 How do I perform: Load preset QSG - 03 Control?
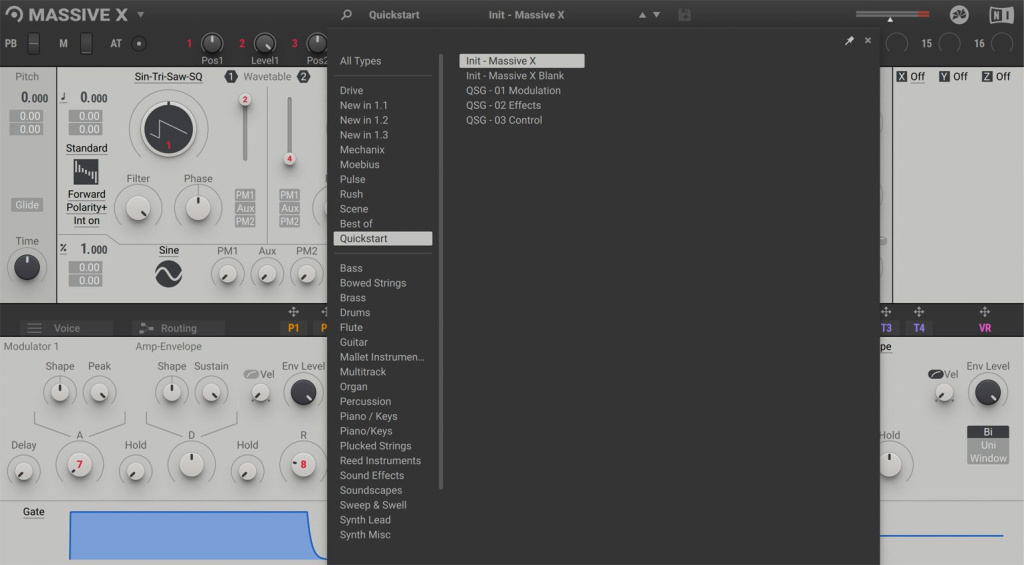click(x=504, y=120)
